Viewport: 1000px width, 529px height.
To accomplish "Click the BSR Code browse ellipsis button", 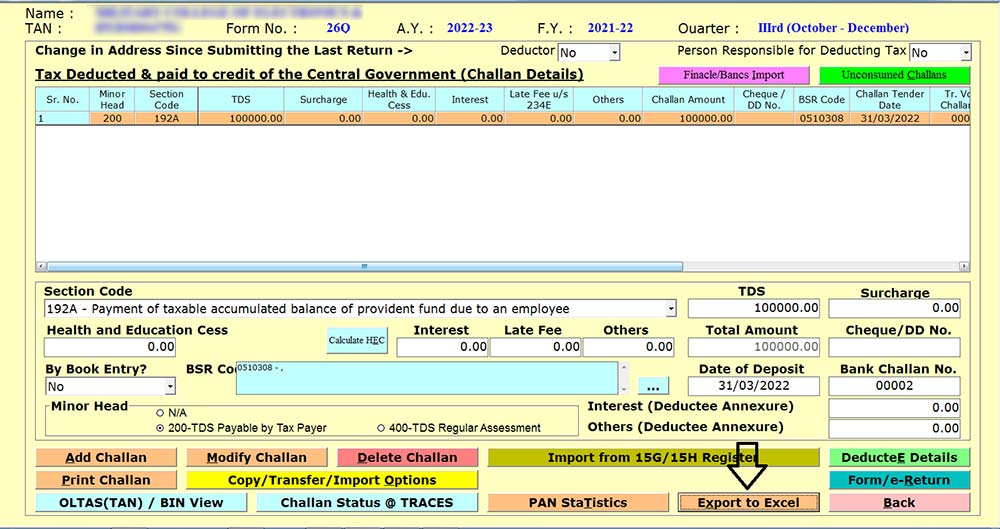I will 653,386.
